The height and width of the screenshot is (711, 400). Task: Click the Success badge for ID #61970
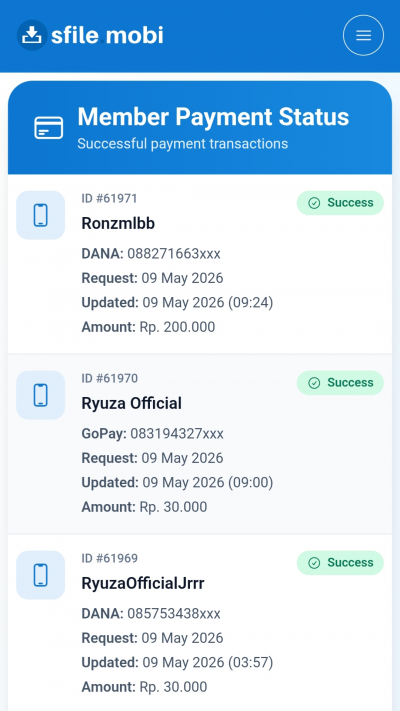coord(340,383)
